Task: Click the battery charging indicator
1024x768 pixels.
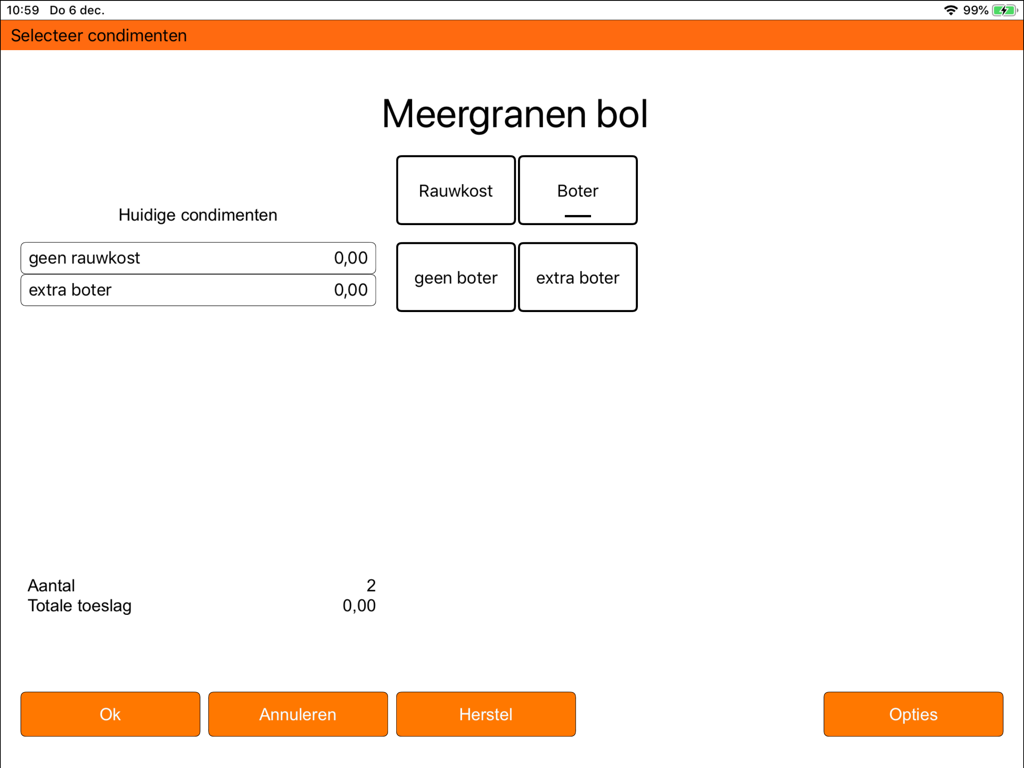Action: click(x=1005, y=10)
